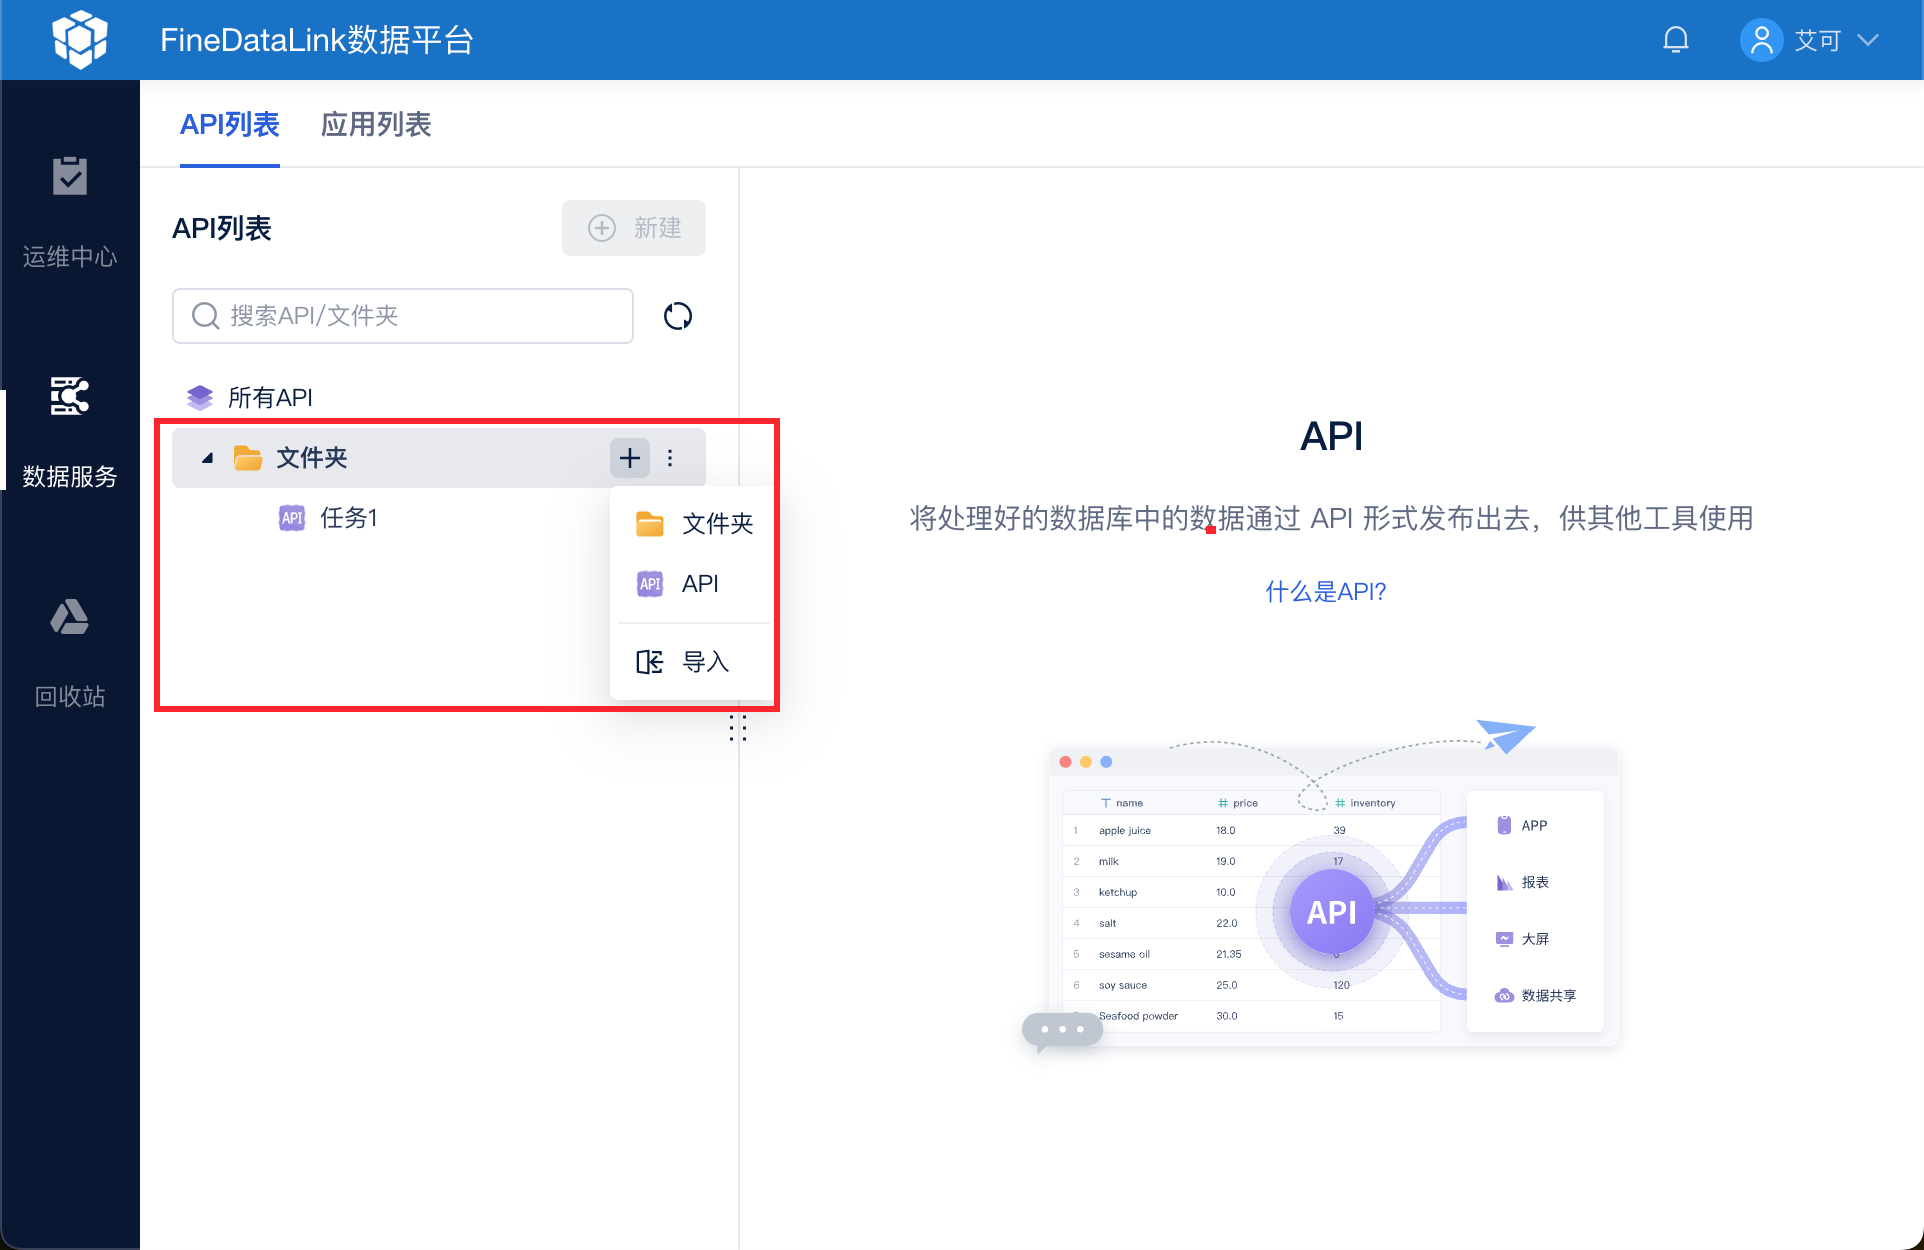Open the 什么是API? link
1924x1250 pixels.
[x=1325, y=592]
